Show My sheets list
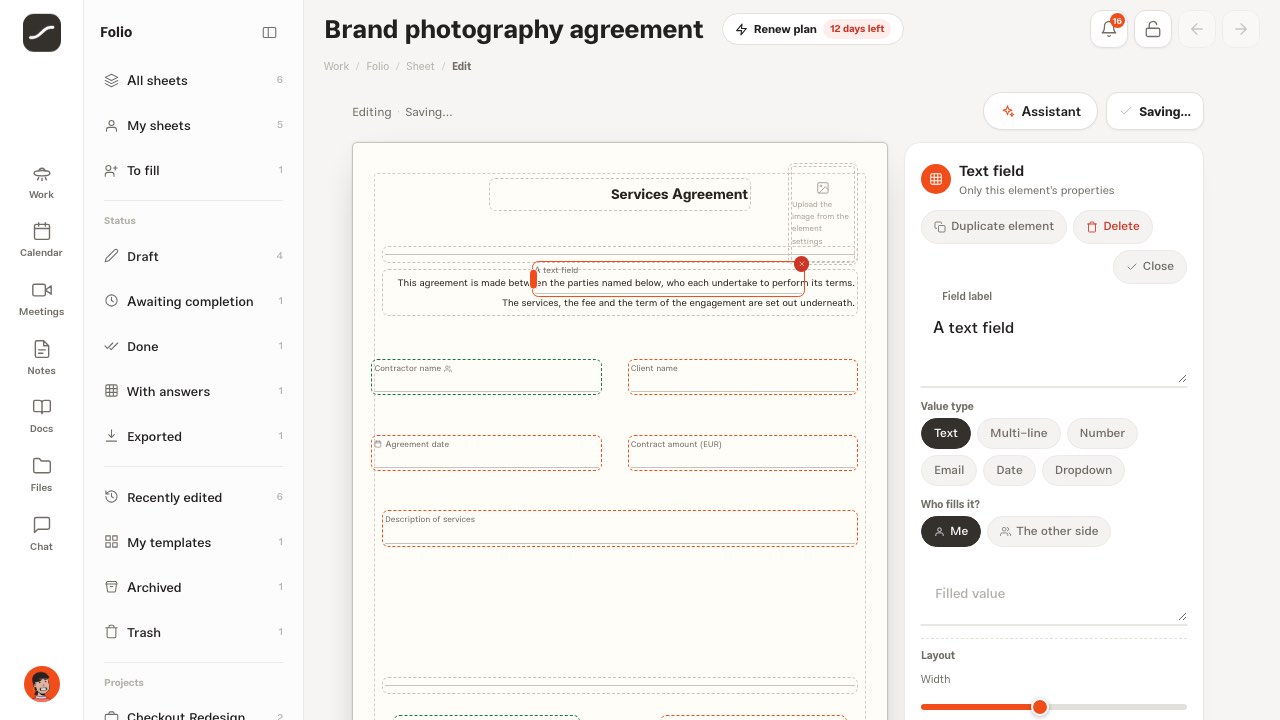The width and height of the screenshot is (1280, 720). click(194, 125)
